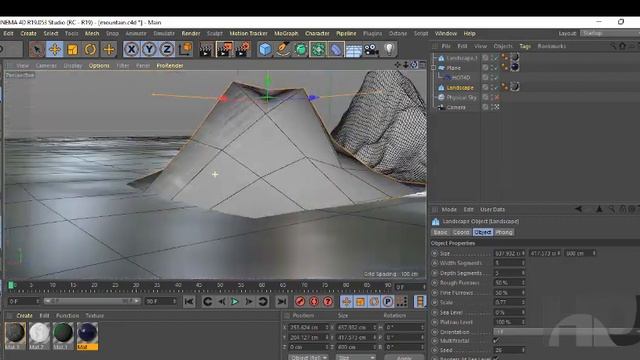Viewport: 640px width, 360px height.
Task: Activate the Scale tool
Action: 72,49
